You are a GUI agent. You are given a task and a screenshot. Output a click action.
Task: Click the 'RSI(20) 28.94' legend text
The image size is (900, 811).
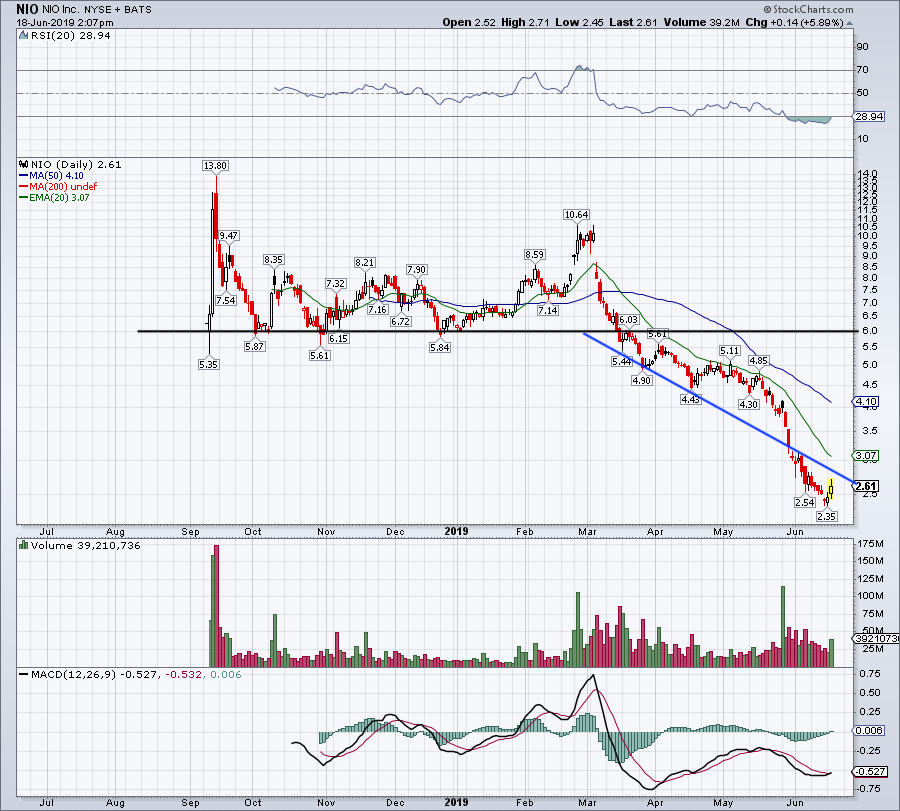[71, 36]
